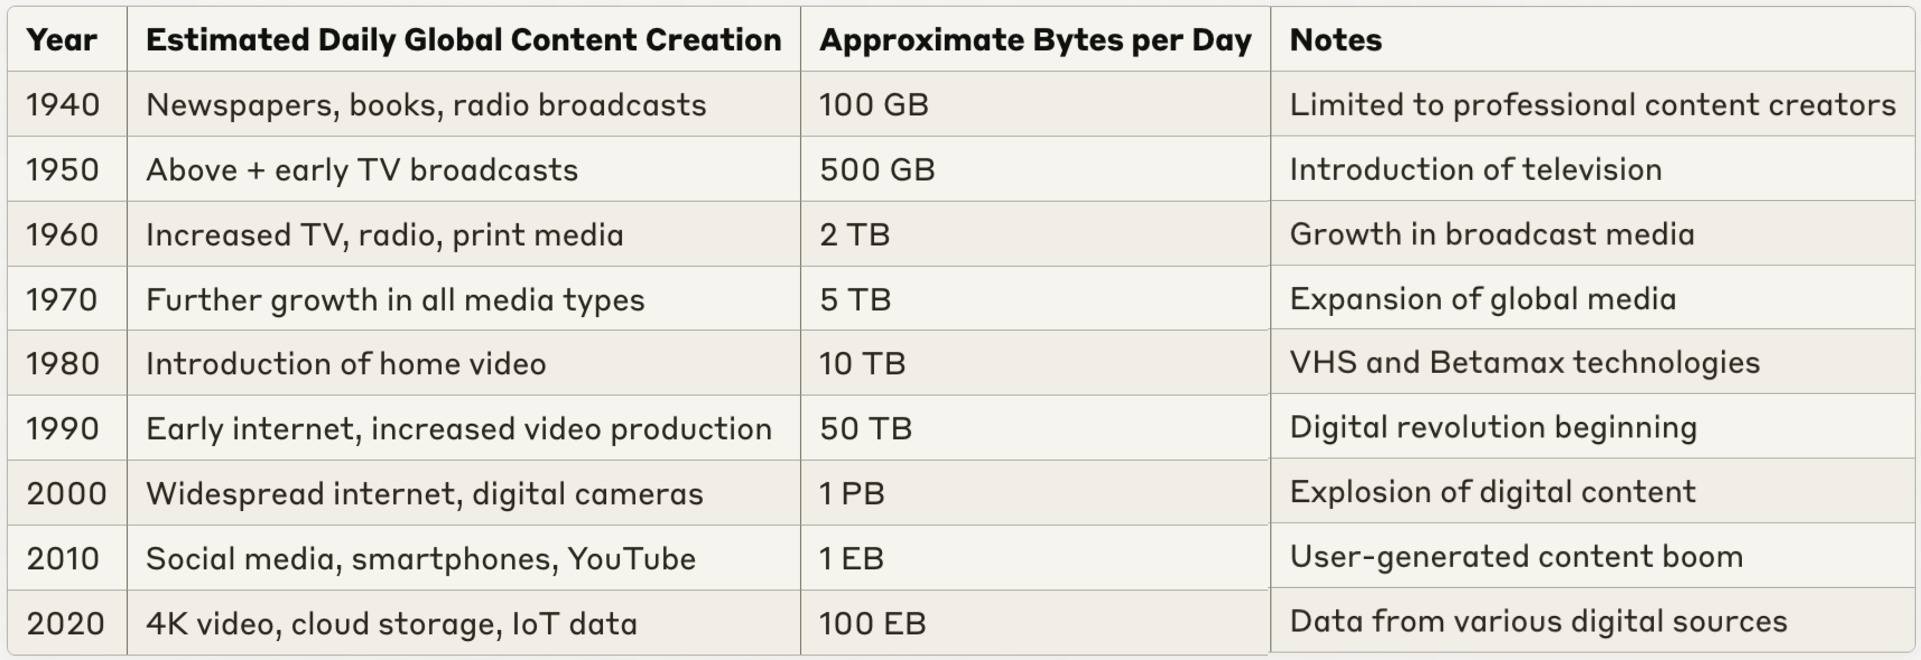Click the "10 TB" bytes cell
Image resolution: width=1921 pixels, height=660 pixels.
click(x=862, y=364)
